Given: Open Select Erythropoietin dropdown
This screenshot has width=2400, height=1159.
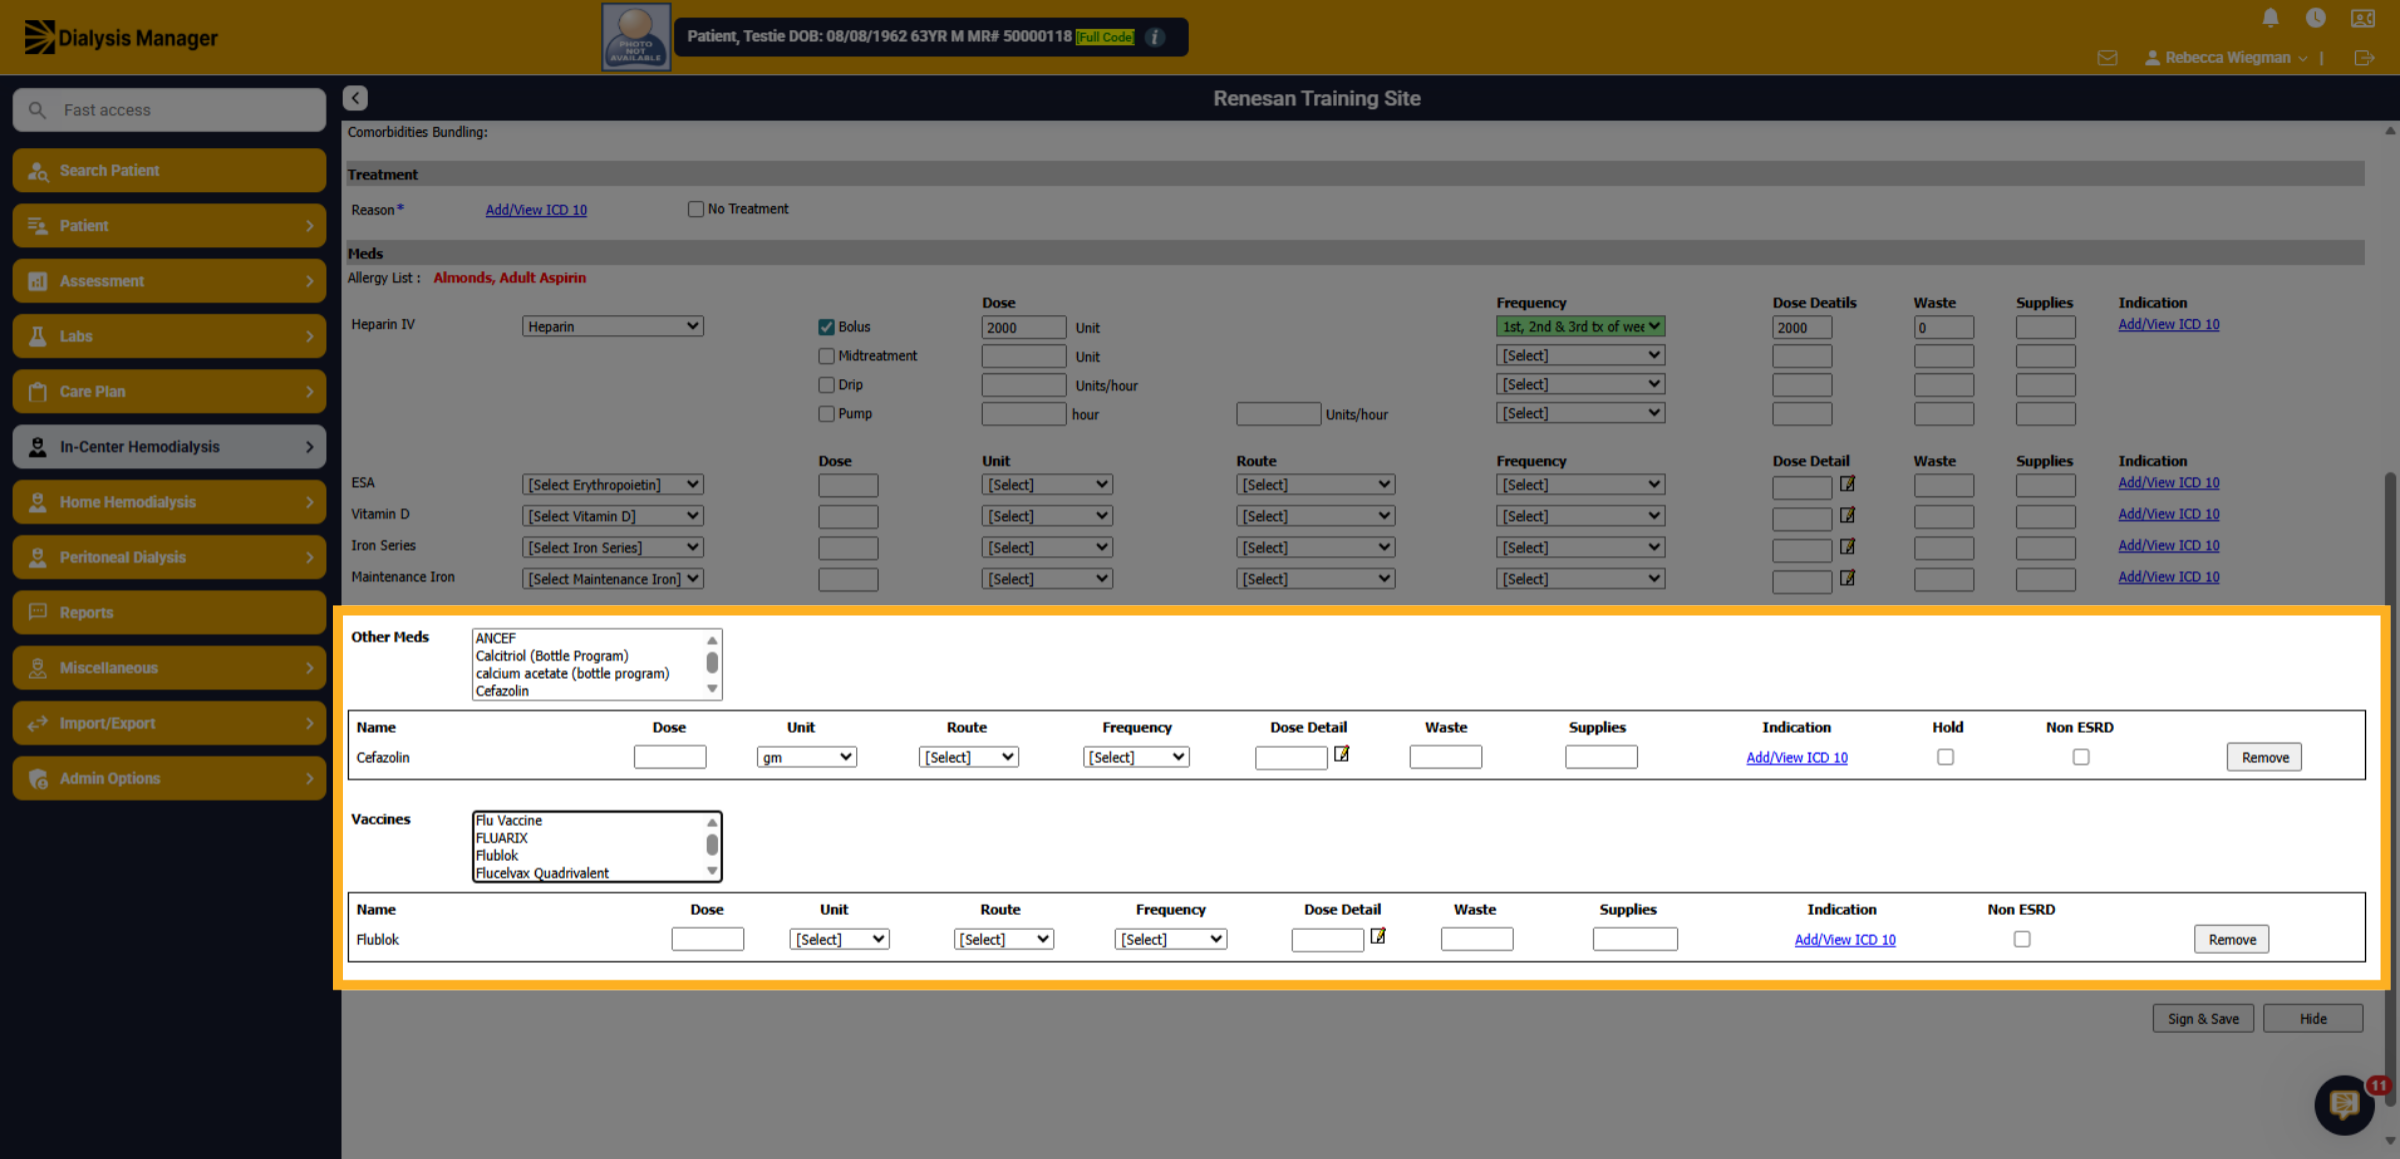Looking at the screenshot, I should coord(613,485).
